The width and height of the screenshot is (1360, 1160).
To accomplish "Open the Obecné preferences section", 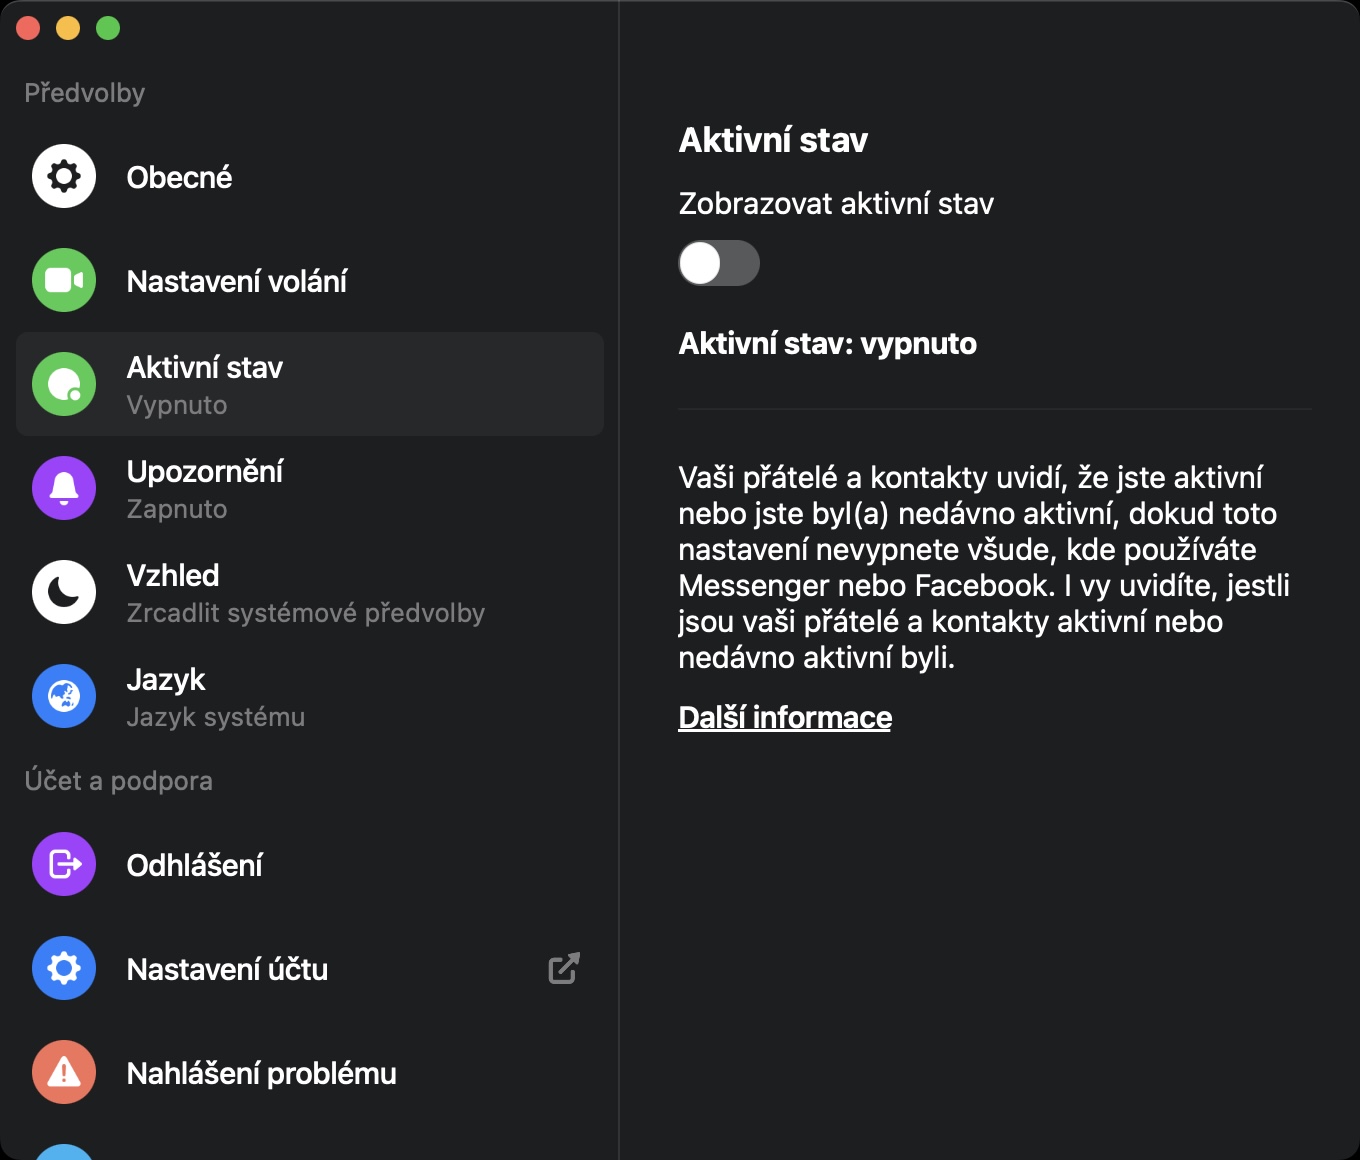I will point(180,177).
